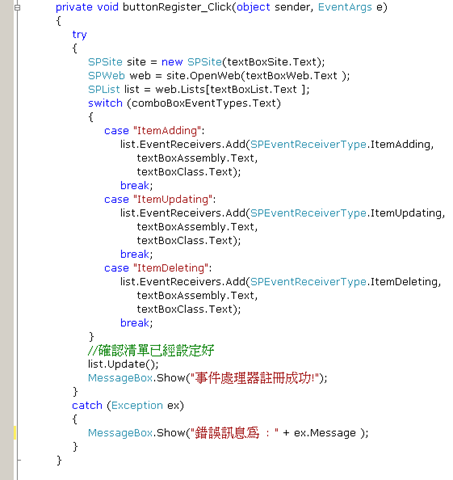Click the green comment //確認清單已經設定好
The image size is (453, 480).
pyautogui.click(x=151, y=350)
